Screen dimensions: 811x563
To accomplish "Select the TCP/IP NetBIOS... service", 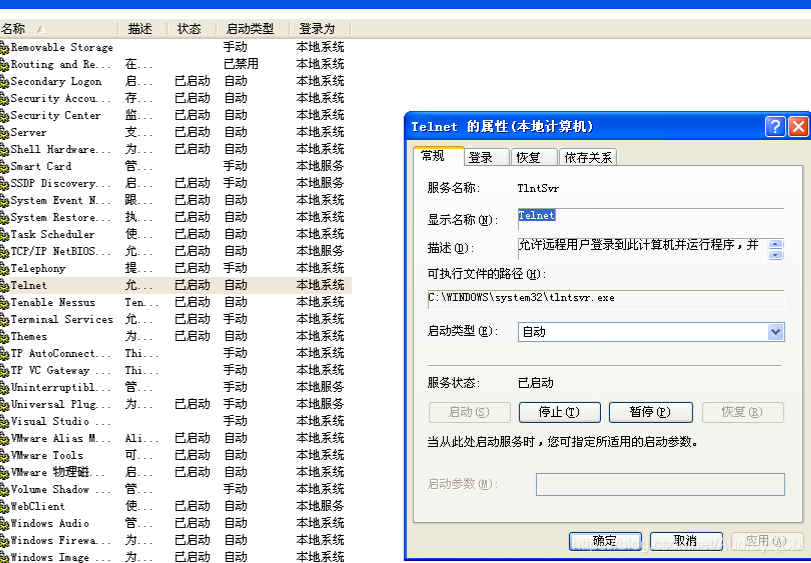I will coord(176,252).
